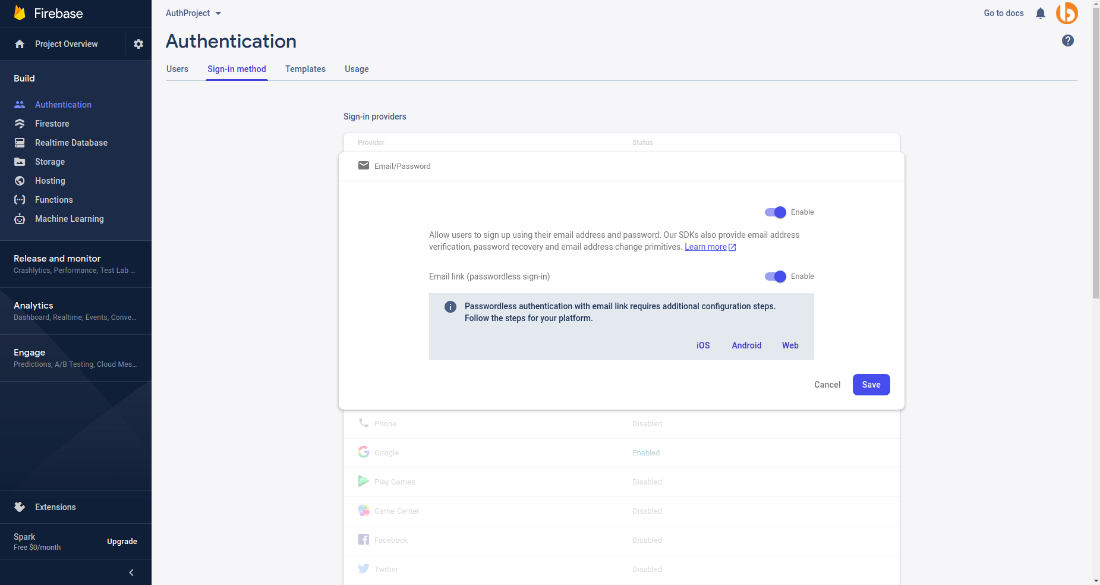Click the info icon in passwordless notice
The image size is (1100, 585).
pos(450,307)
